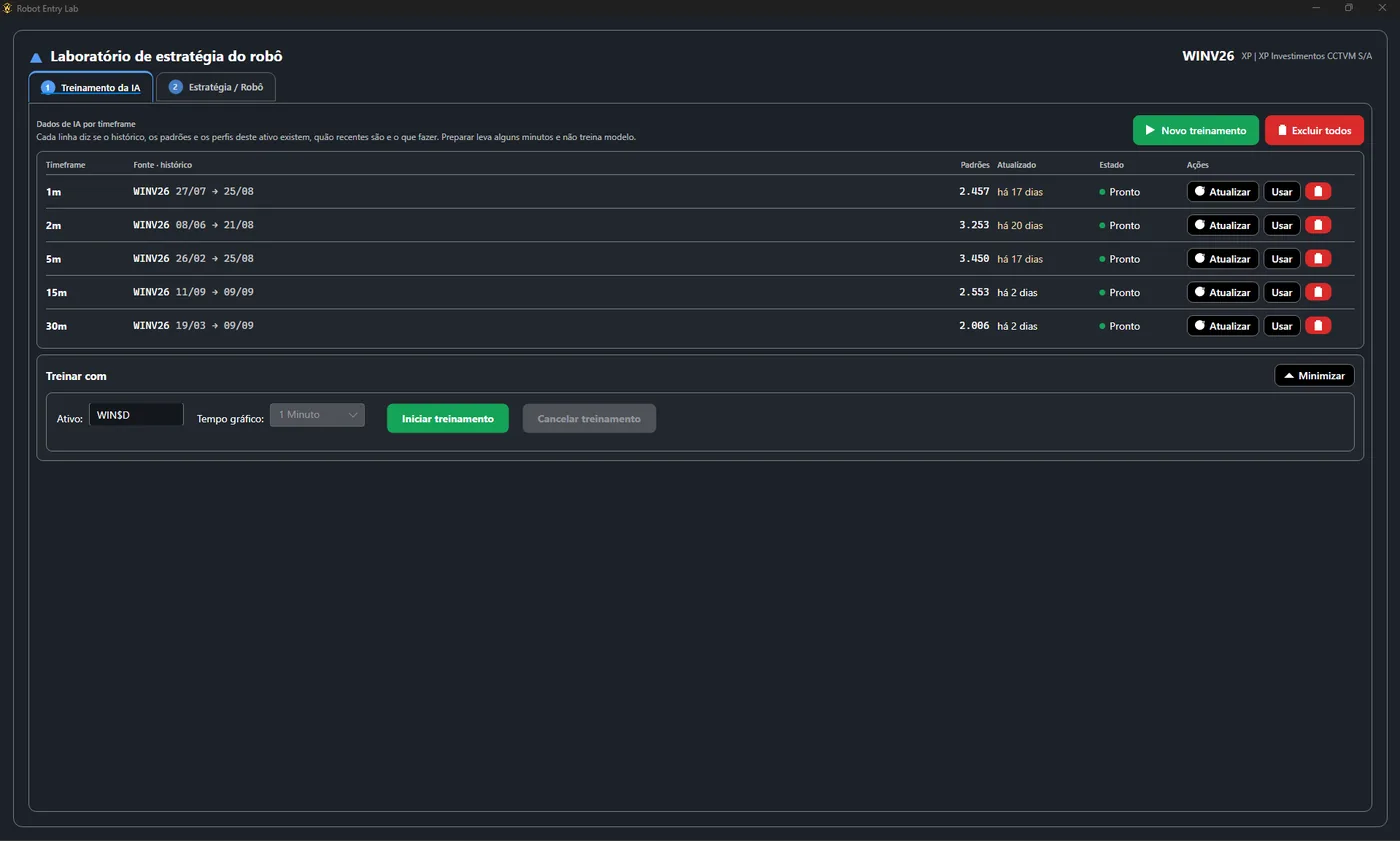
Task: Open the Estratégia / Robô tab
Action: [215, 87]
